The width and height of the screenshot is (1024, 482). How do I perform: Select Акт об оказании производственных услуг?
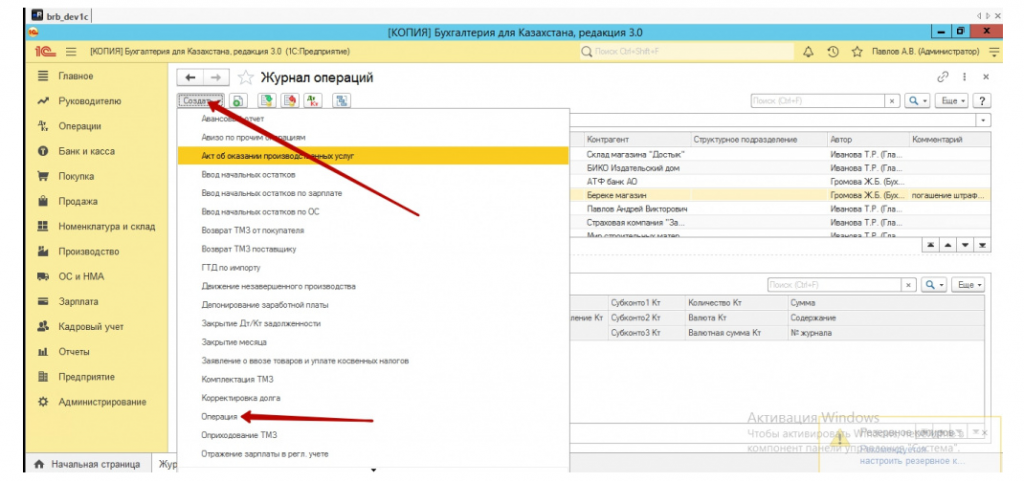pyautogui.click(x=278, y=156)
